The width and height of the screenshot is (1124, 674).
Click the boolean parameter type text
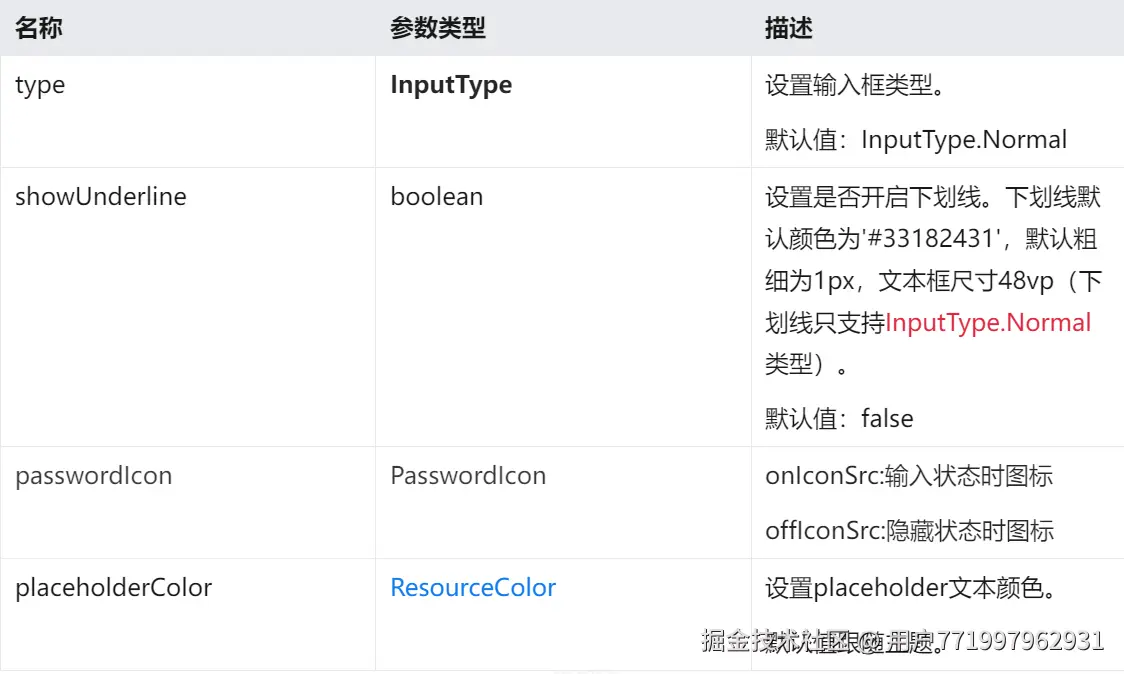(436, 197)
